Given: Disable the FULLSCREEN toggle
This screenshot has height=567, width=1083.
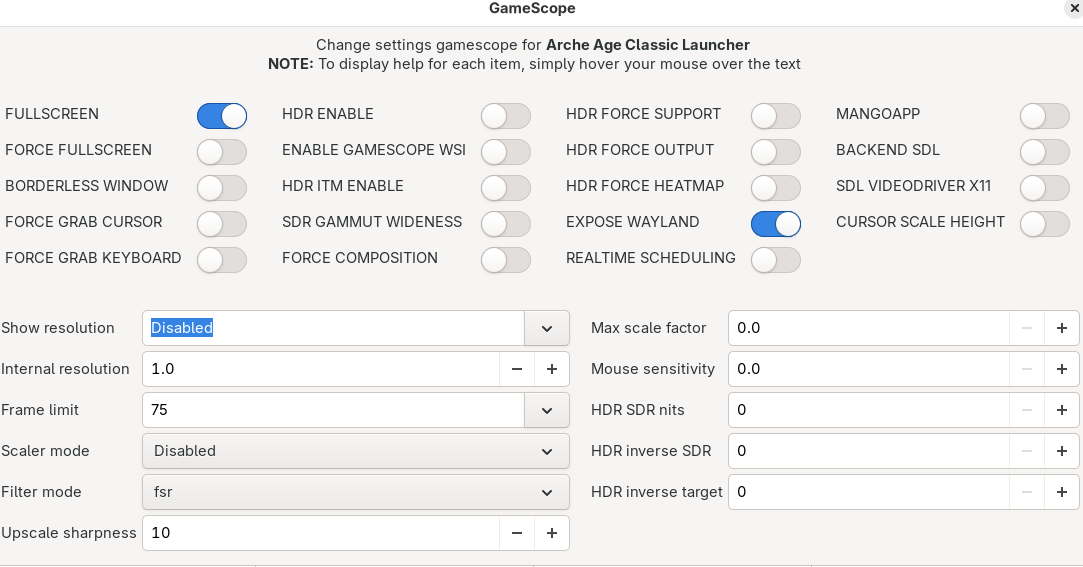Looking at the screenshot, I should (222, 116).
